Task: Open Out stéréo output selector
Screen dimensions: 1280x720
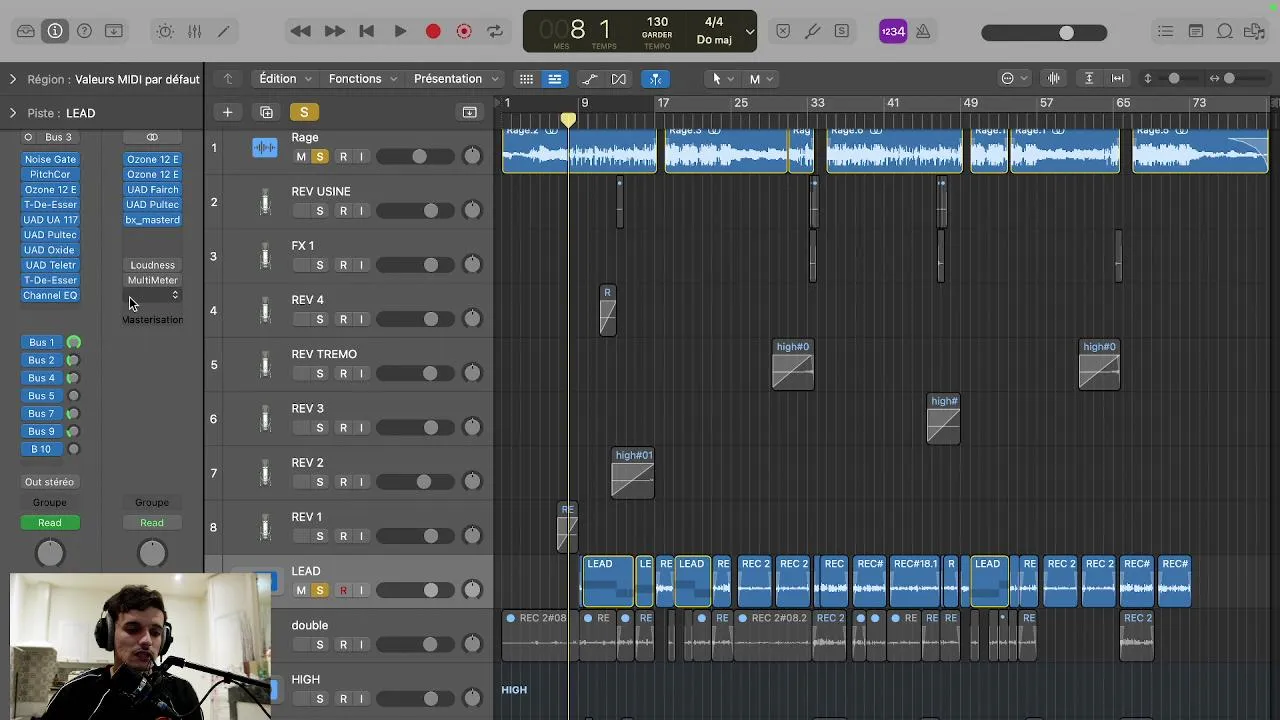Action: 50,482
